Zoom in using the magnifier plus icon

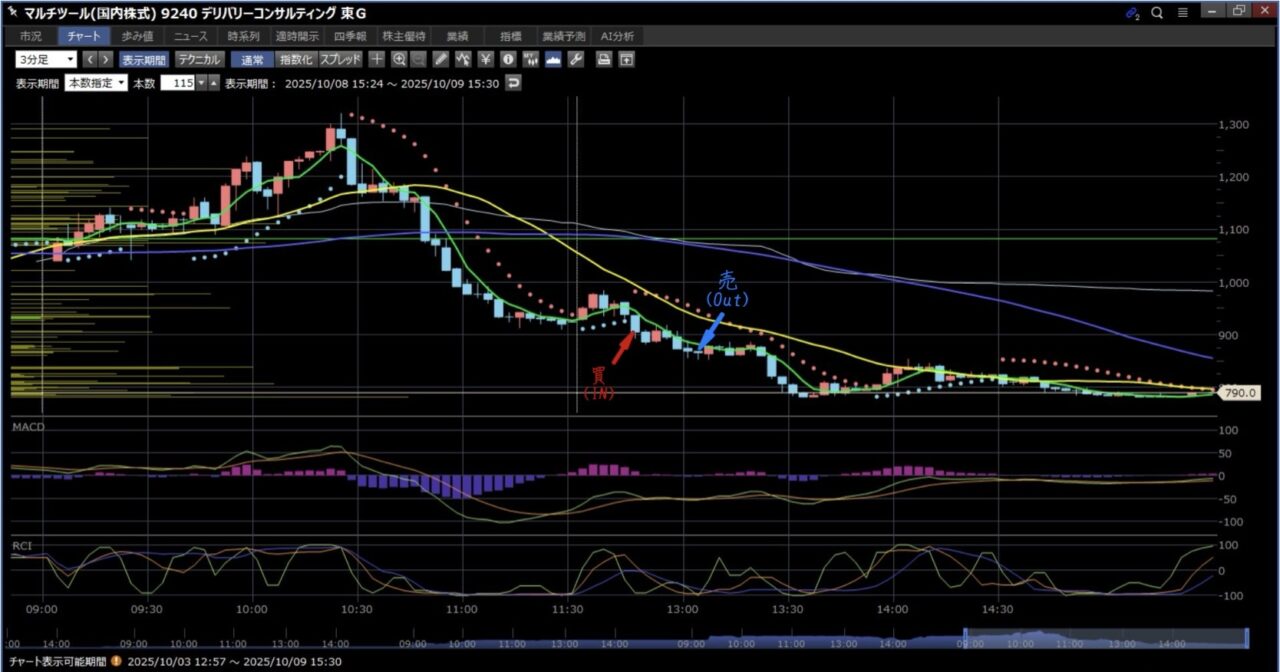[399, 59]
